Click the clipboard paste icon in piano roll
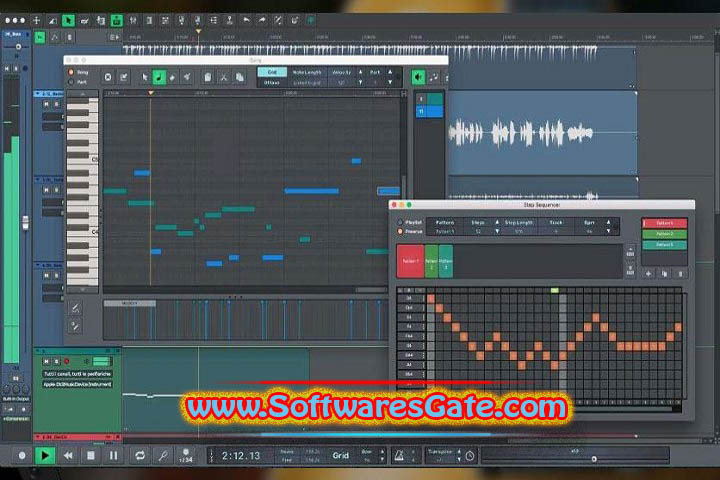Viewport: 720px width, 480px height. coord(208,77)
